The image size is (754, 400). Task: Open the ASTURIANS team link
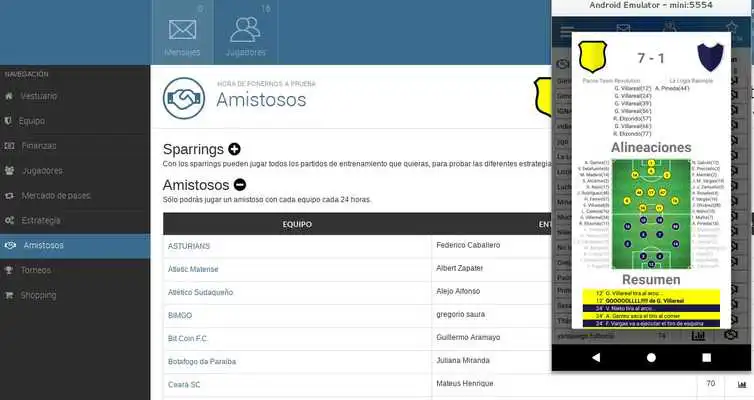[x=189, y=245]
